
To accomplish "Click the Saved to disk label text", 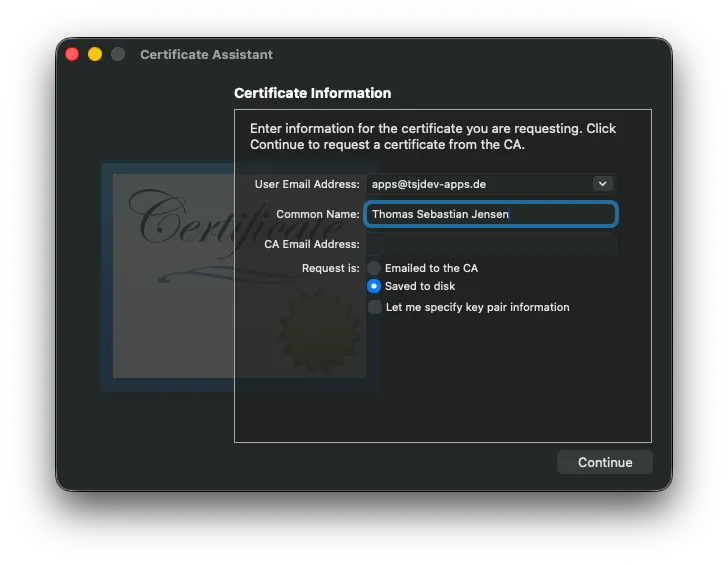I will tap(420, 286).
